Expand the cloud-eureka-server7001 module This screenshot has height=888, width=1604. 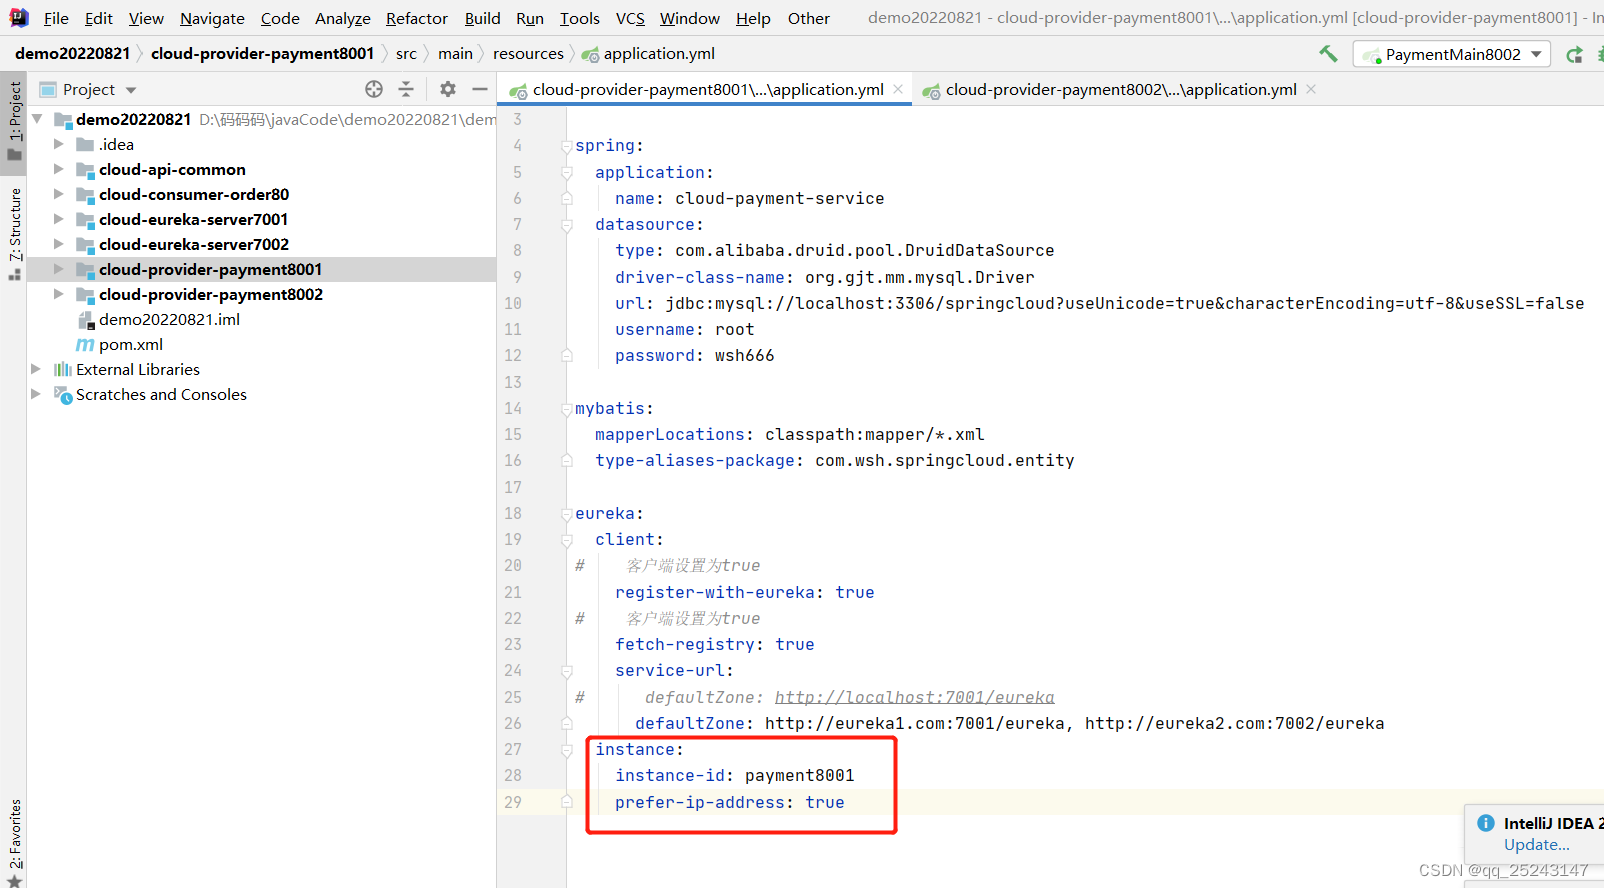(x=59, y=219)
